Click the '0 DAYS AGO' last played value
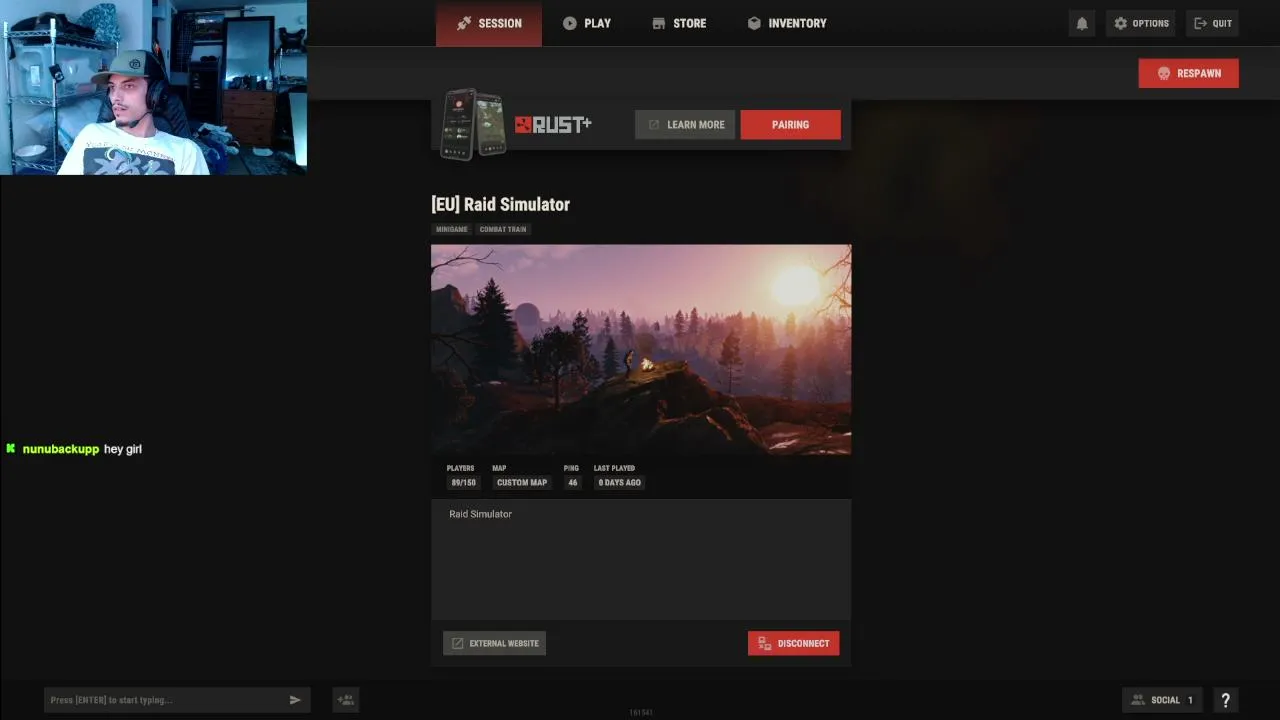Image resolution: width=1280 pixels, height=720 pixels. [620, 482]
